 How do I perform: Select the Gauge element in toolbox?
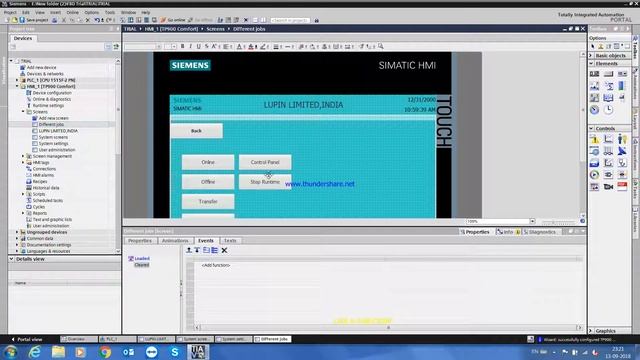(594, 109)
